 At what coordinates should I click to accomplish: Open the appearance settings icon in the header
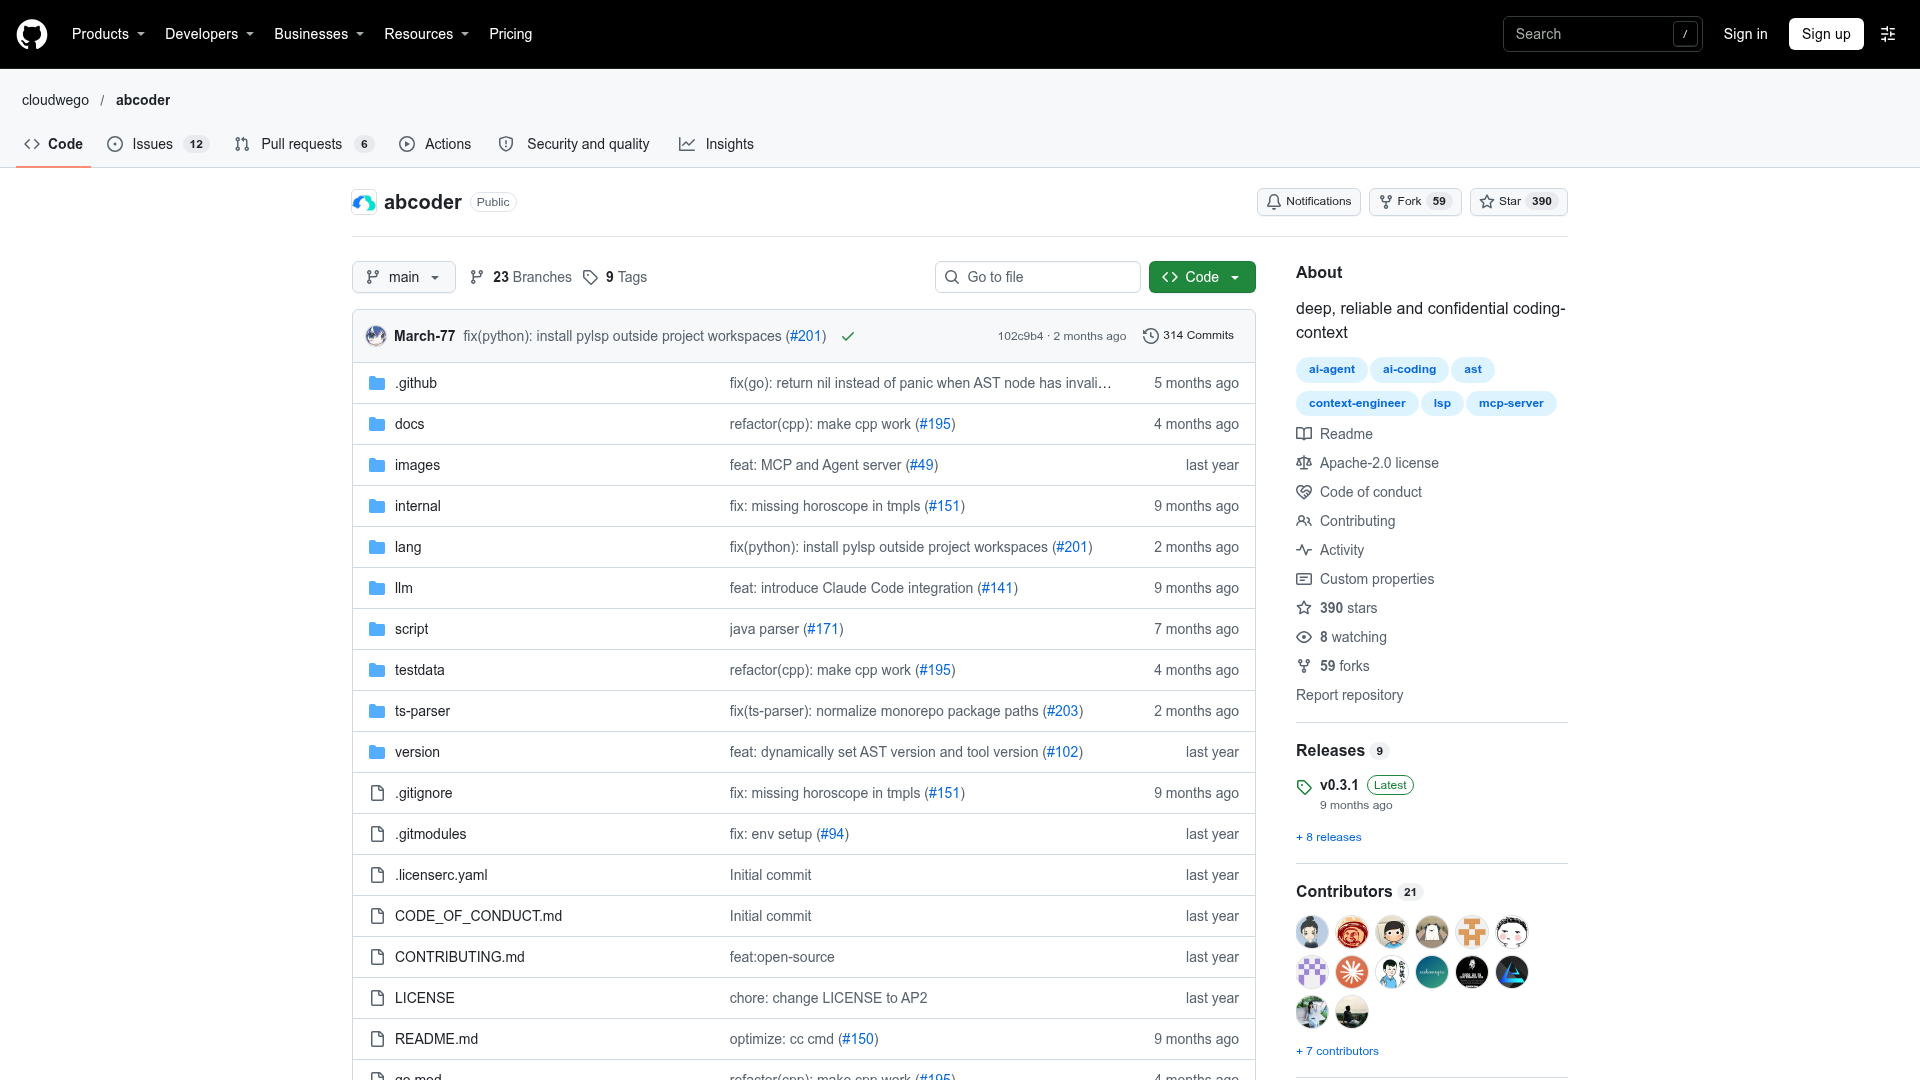(x=1888, y=34)
